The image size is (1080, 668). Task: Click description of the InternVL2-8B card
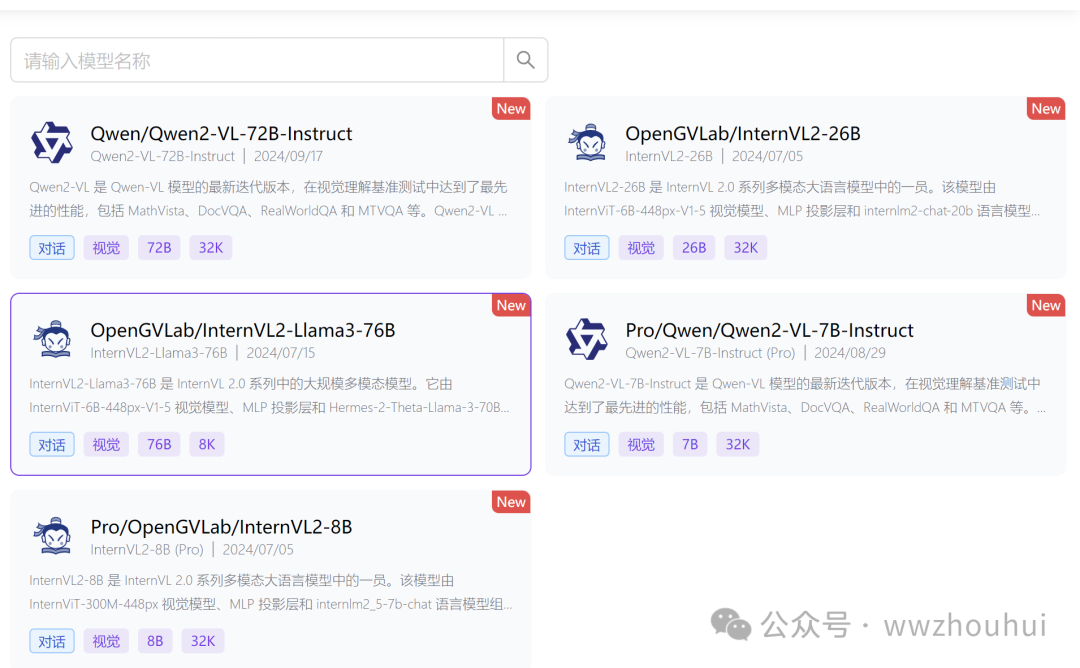271,593
